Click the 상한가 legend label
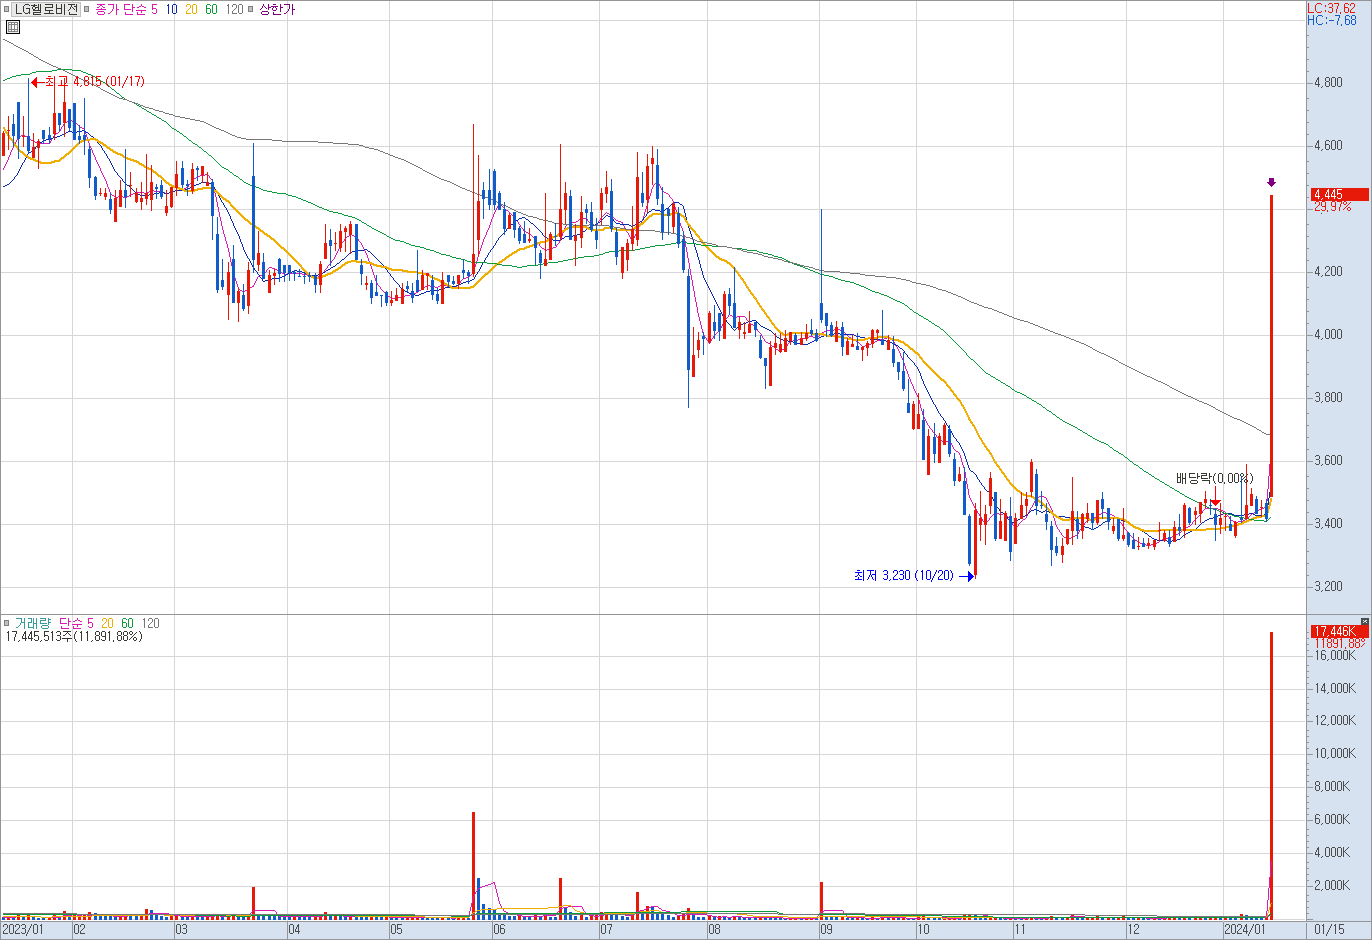The height and width of the screenshot is (940, 1372). [277, 9]
